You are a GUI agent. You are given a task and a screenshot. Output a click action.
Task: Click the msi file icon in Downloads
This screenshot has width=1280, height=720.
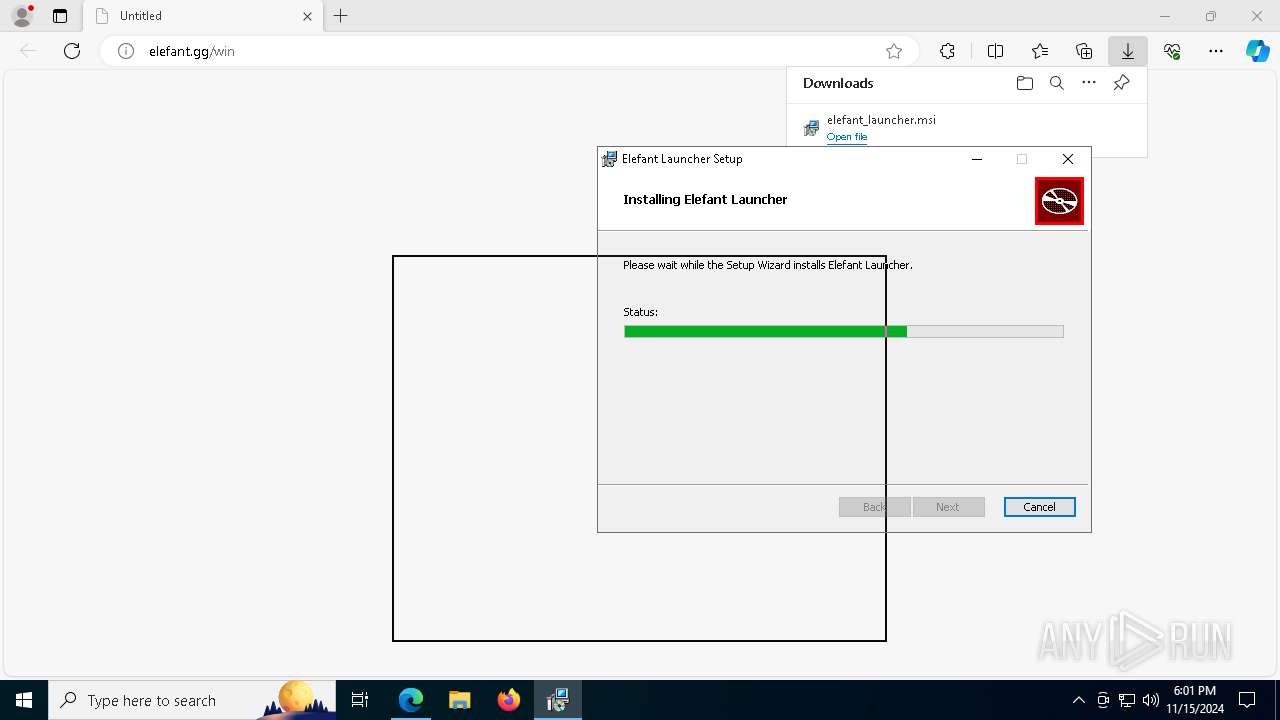[811, 128]
